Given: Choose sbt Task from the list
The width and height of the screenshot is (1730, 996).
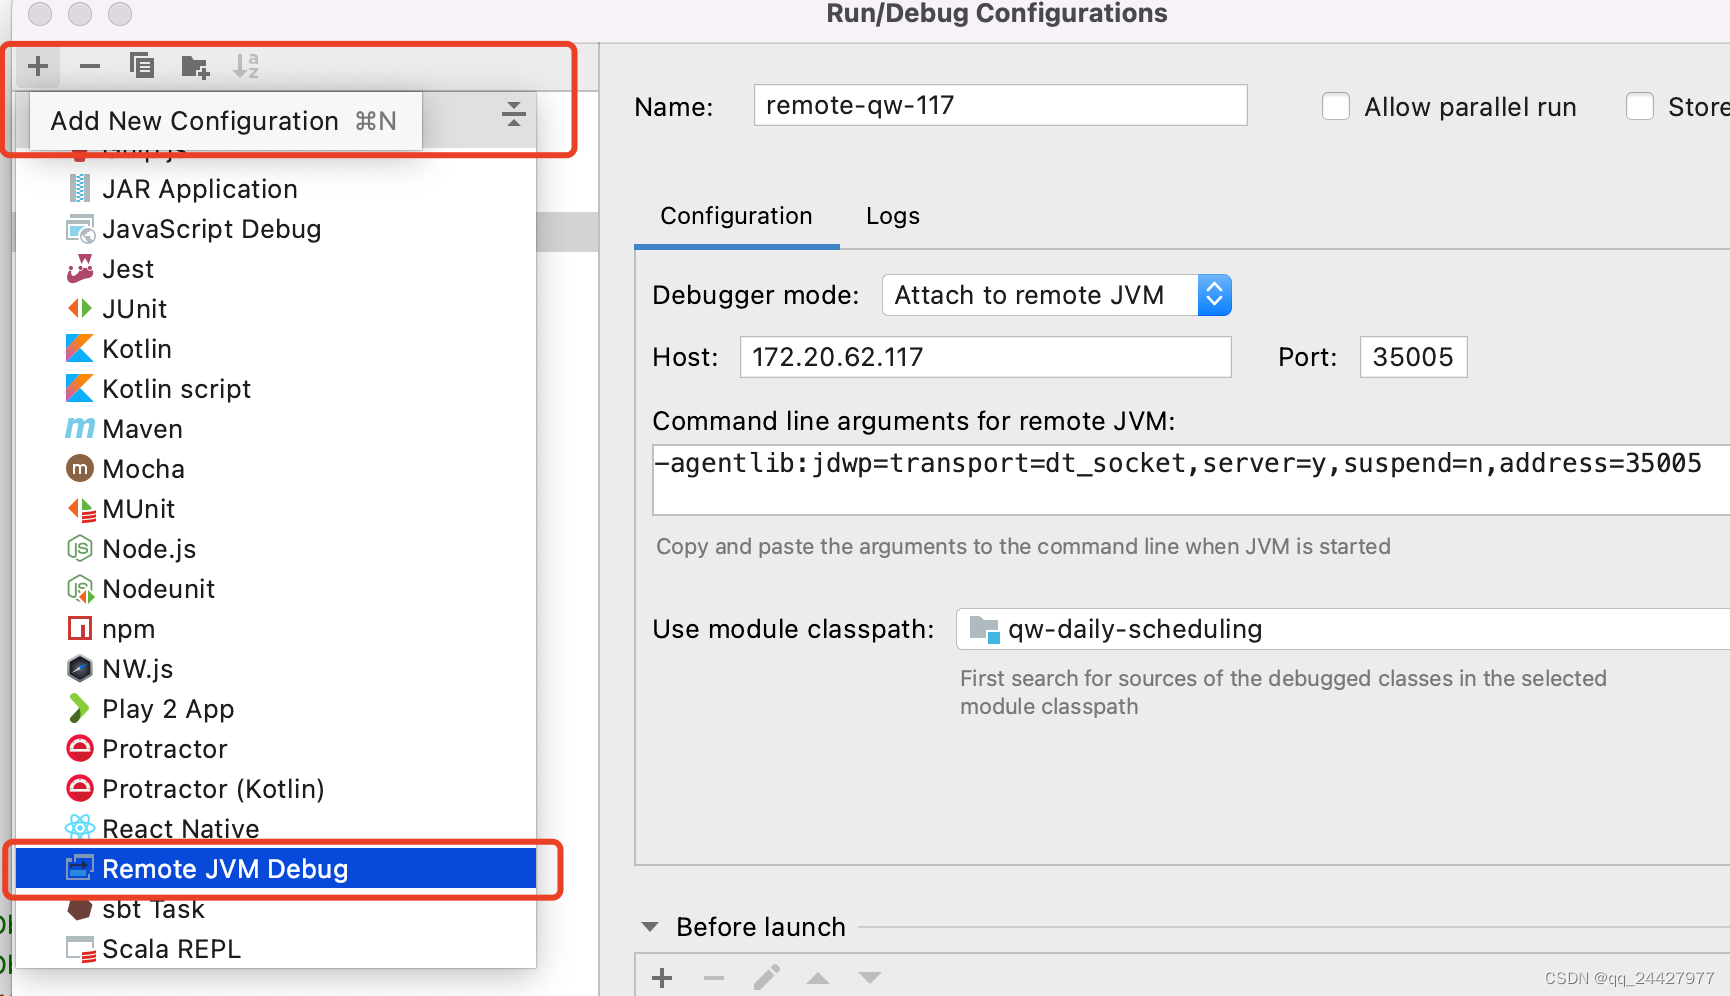Looking at the screenshot, I should click(x=276, y=909).
